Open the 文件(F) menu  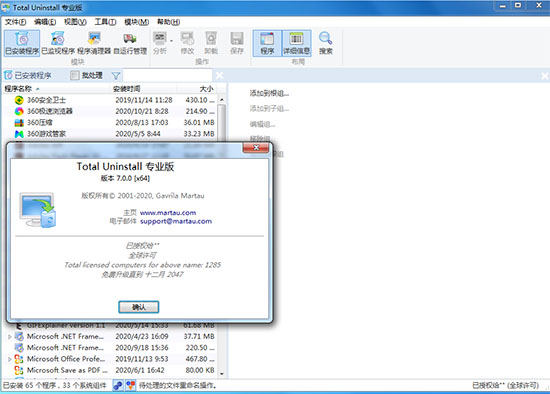point(15,22)
